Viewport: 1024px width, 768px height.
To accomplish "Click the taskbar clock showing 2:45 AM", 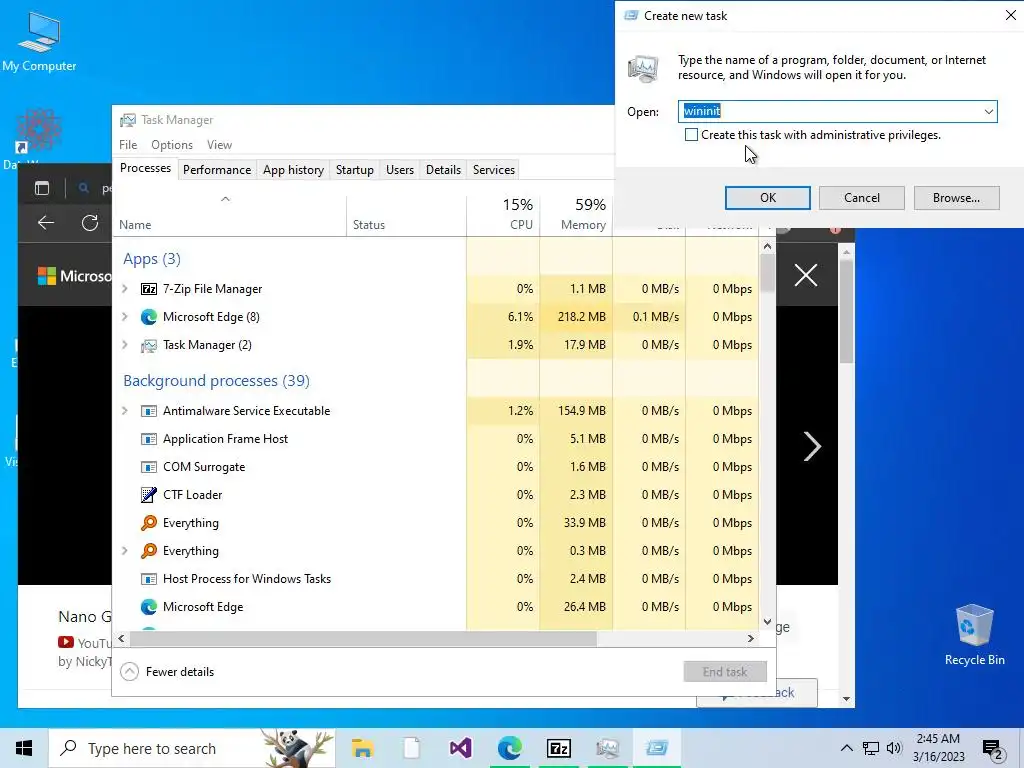I will tap(938, 748).
